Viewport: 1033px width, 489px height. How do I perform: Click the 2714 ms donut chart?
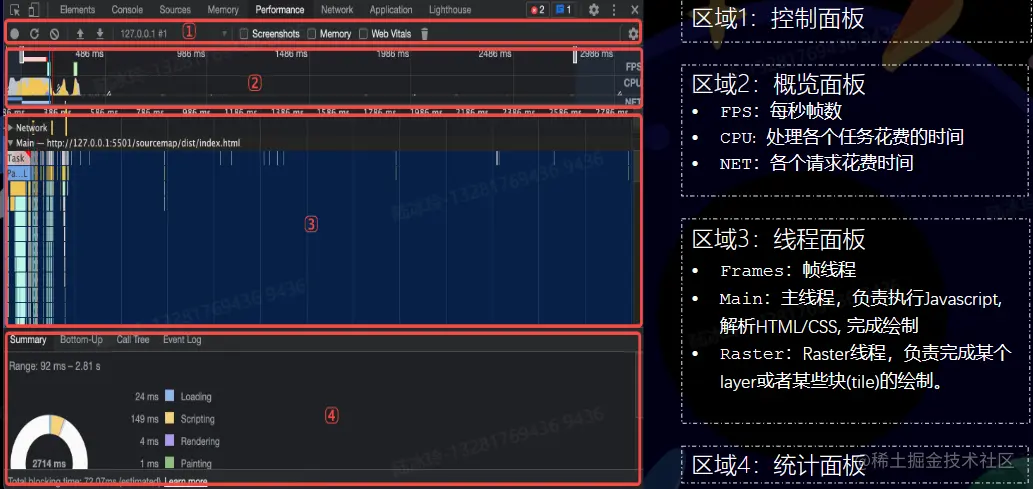pos(49,442)
